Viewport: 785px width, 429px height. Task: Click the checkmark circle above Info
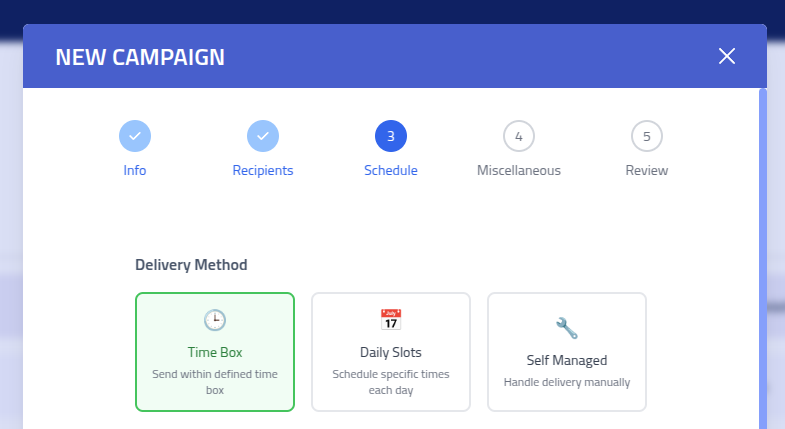(135, 136)
